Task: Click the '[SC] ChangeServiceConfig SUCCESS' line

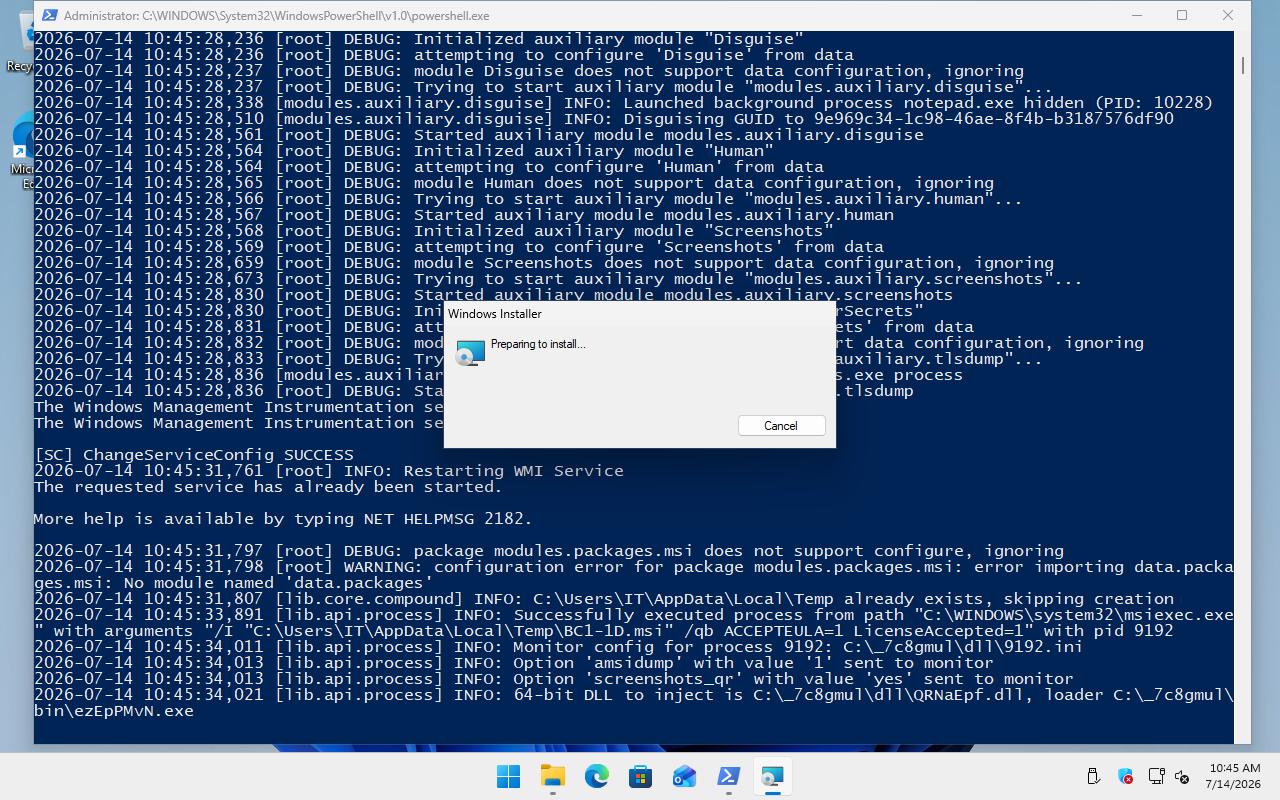Action: pyautogui.click(x=194, y=455)
